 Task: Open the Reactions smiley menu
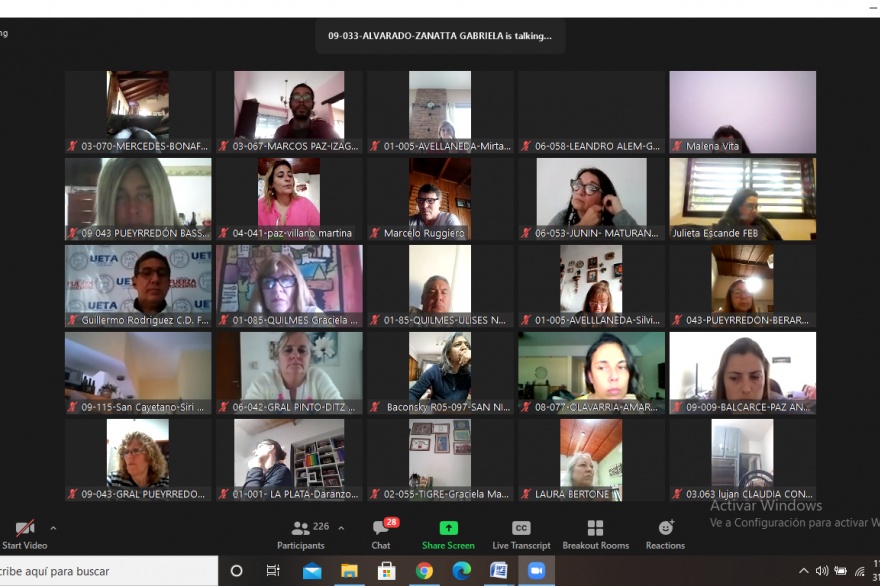pyautogui.click(x=666, y=528)
